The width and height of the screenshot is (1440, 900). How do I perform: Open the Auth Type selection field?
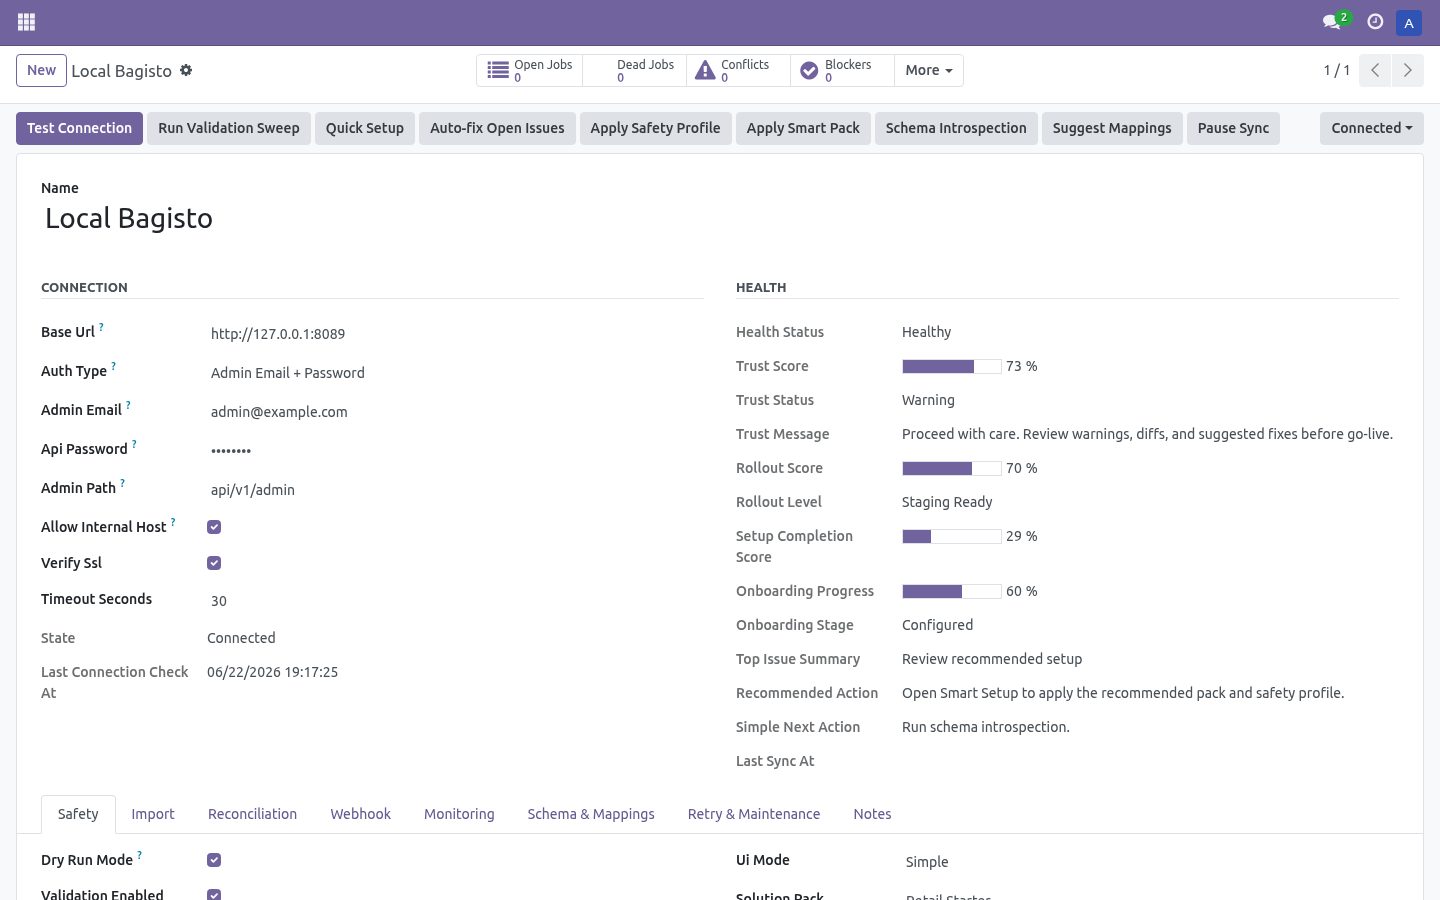pyautogui.click(x=455, y=373)
